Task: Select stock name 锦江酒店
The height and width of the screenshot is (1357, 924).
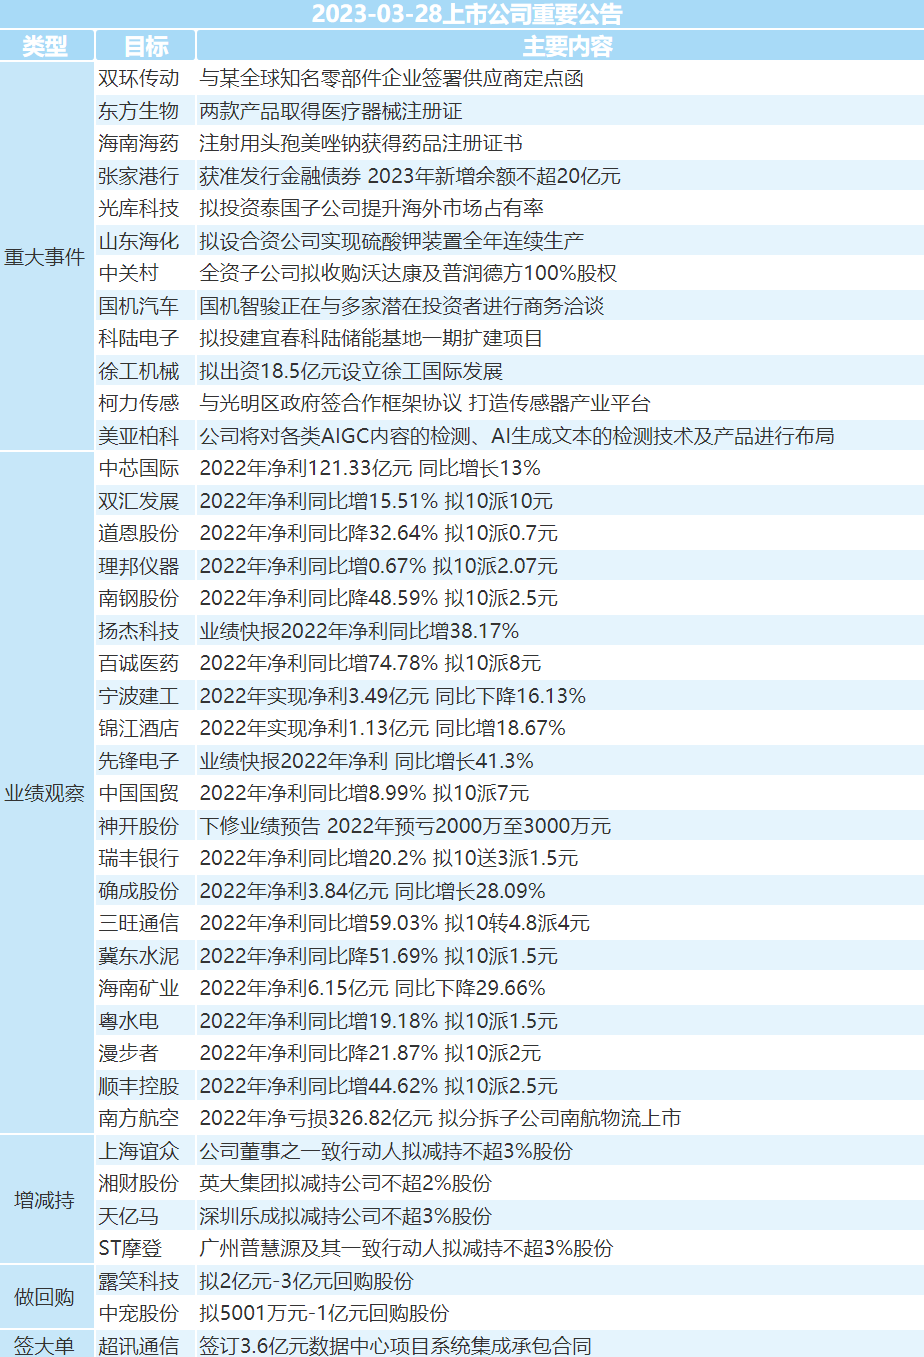Action: (x=139, y=728)
